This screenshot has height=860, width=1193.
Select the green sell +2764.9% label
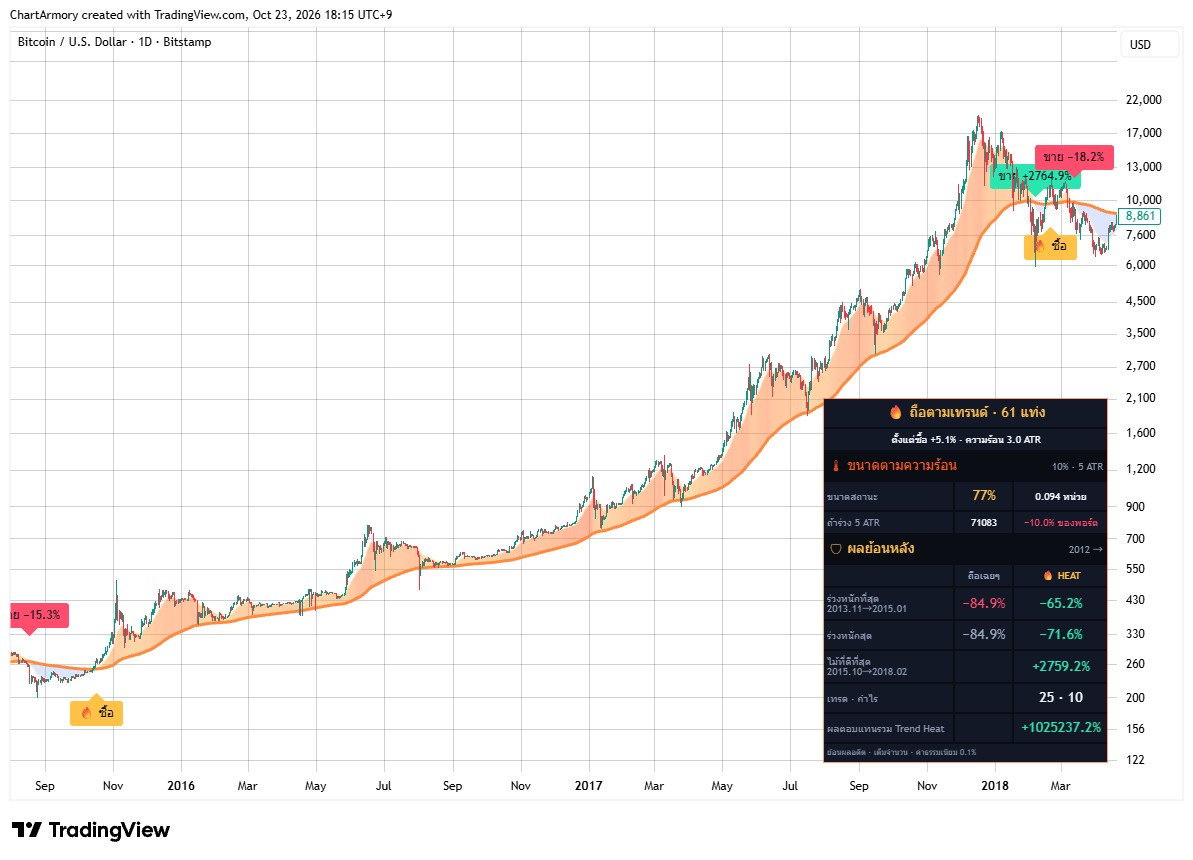click(x=1035, y=177)
